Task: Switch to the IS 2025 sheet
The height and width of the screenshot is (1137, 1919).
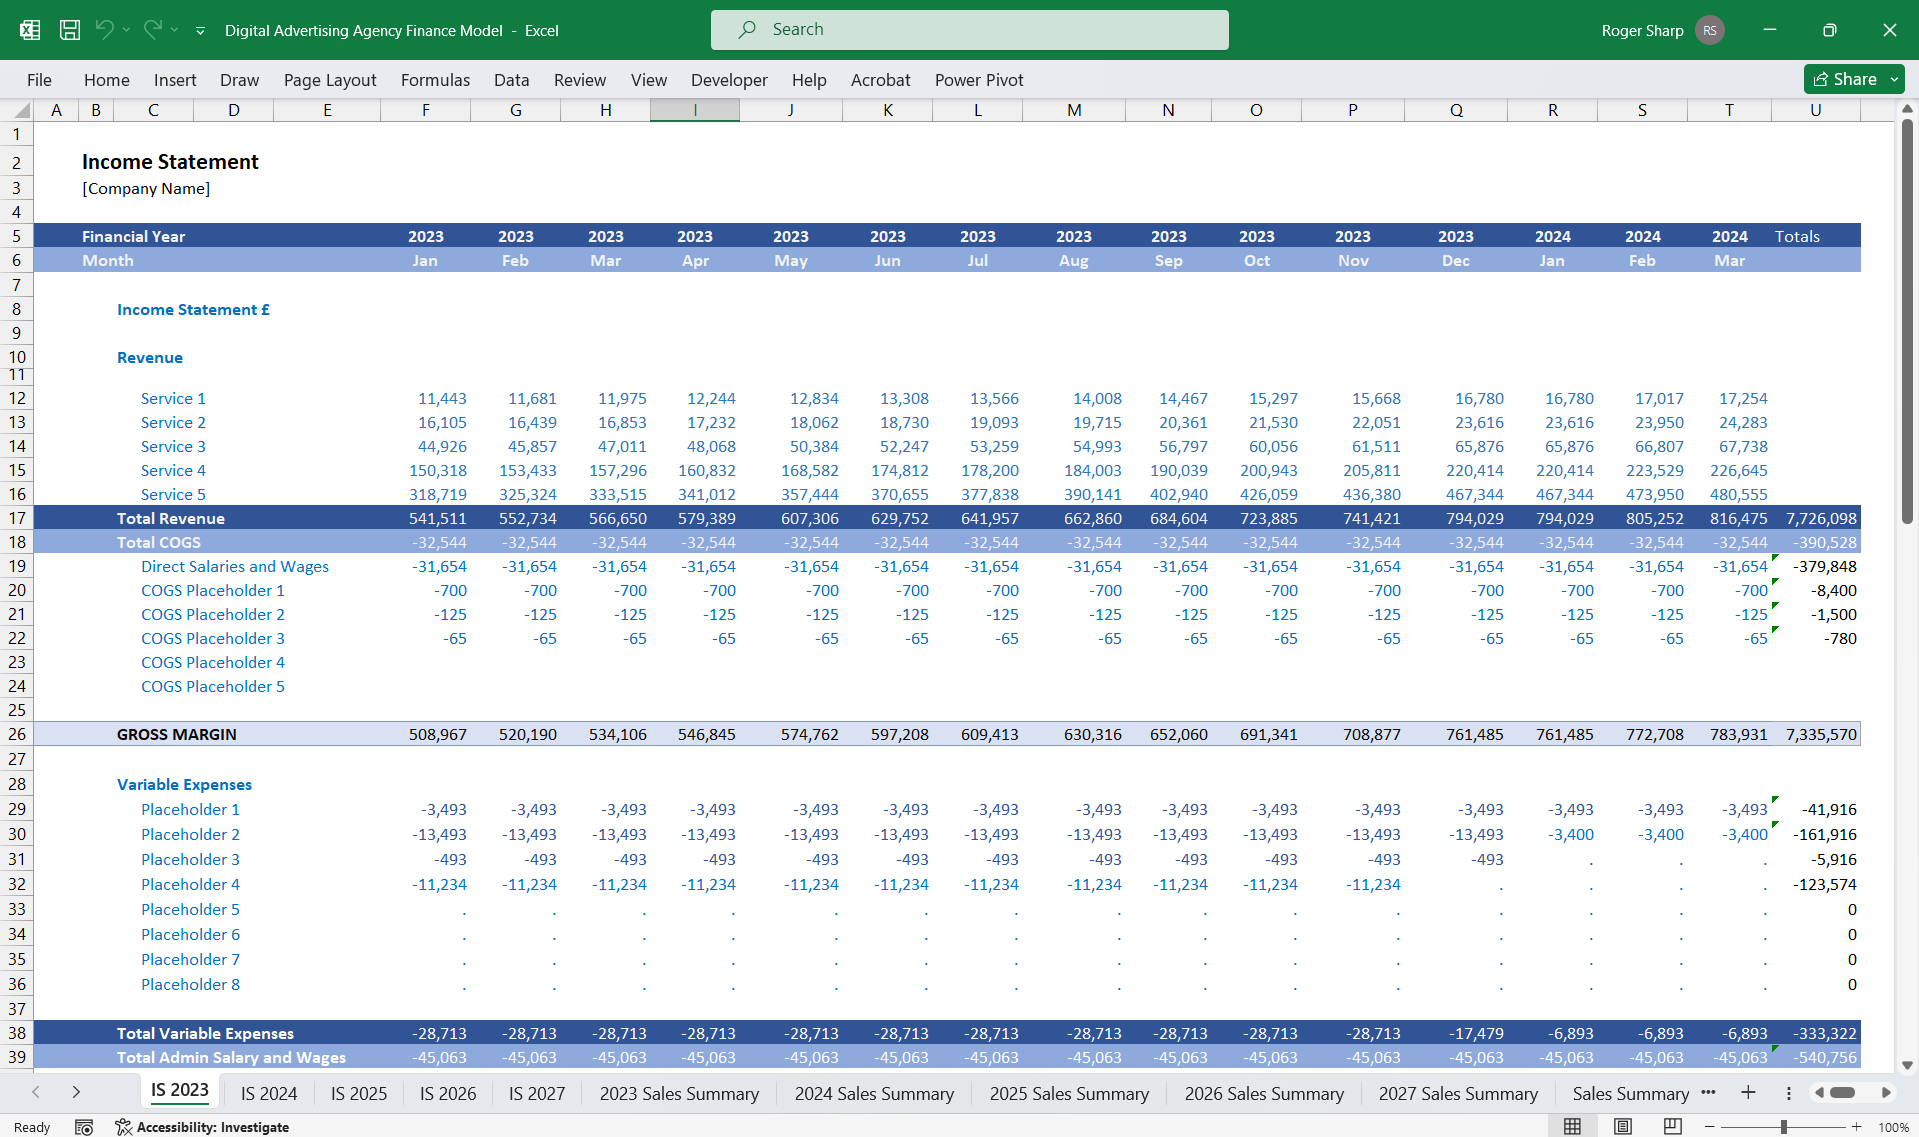Action: pos(358,1093)
